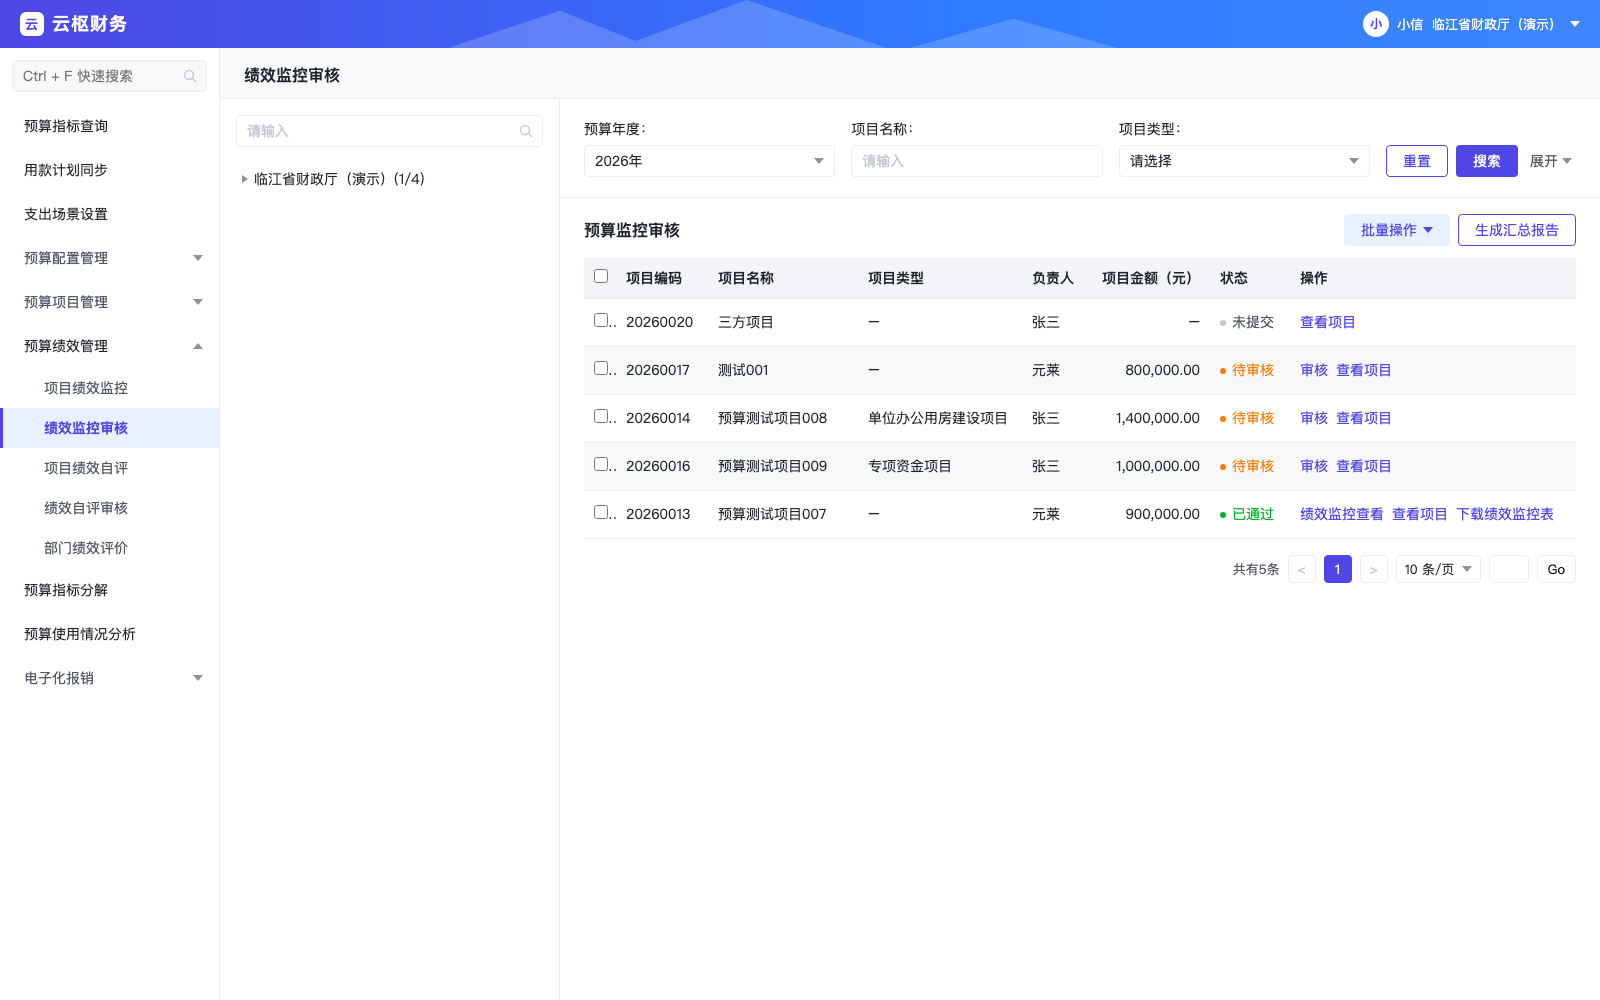
Task: Collapse 预算绩效管理 menu
Action: click(x=110, y=346)
